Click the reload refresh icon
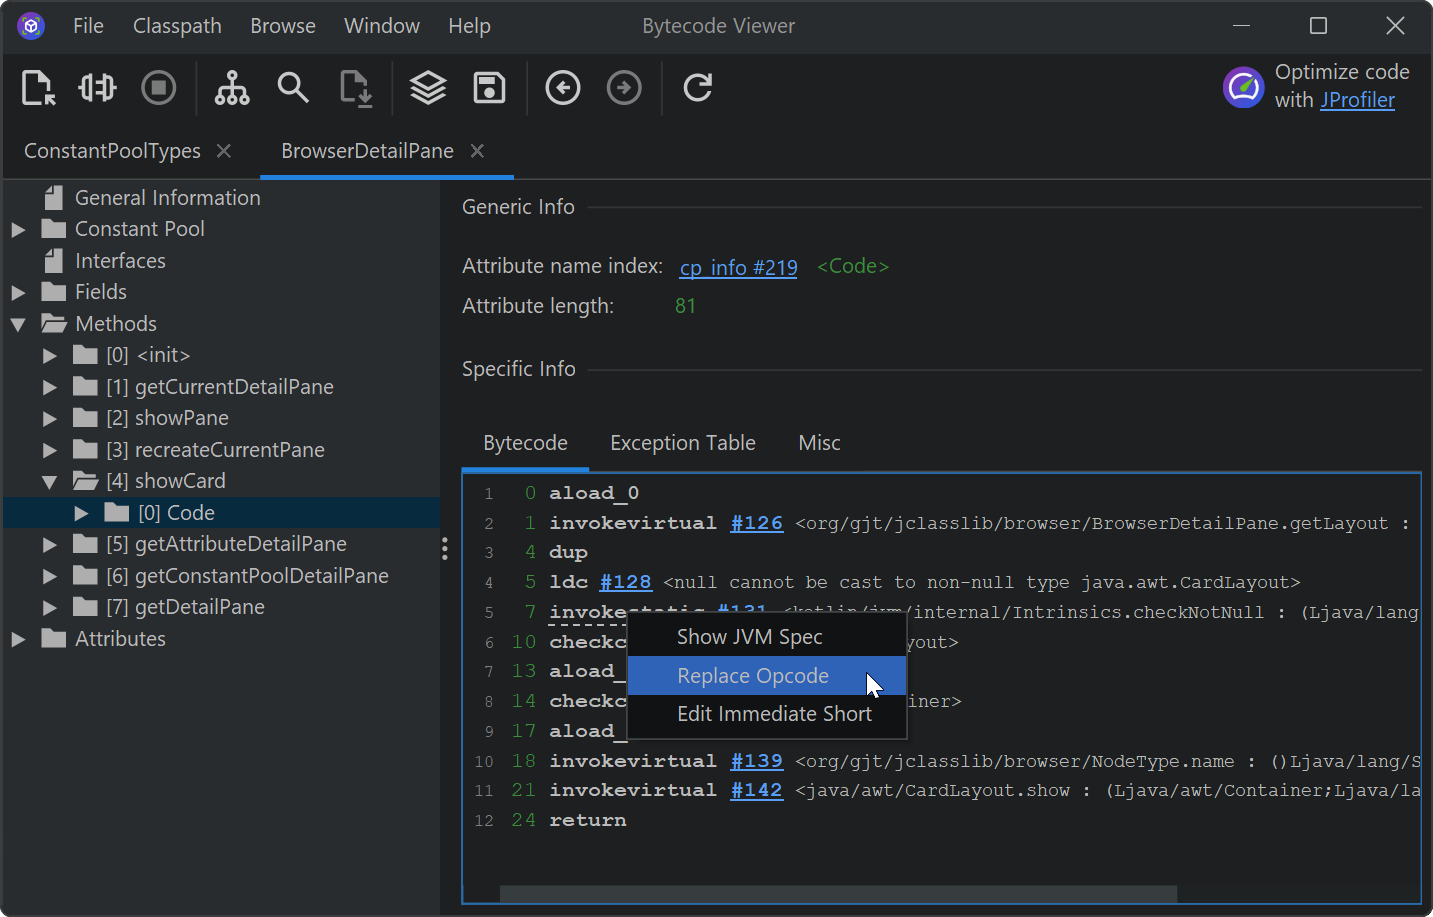Viewport: 1433px width, 917px height. pos(698,88)
